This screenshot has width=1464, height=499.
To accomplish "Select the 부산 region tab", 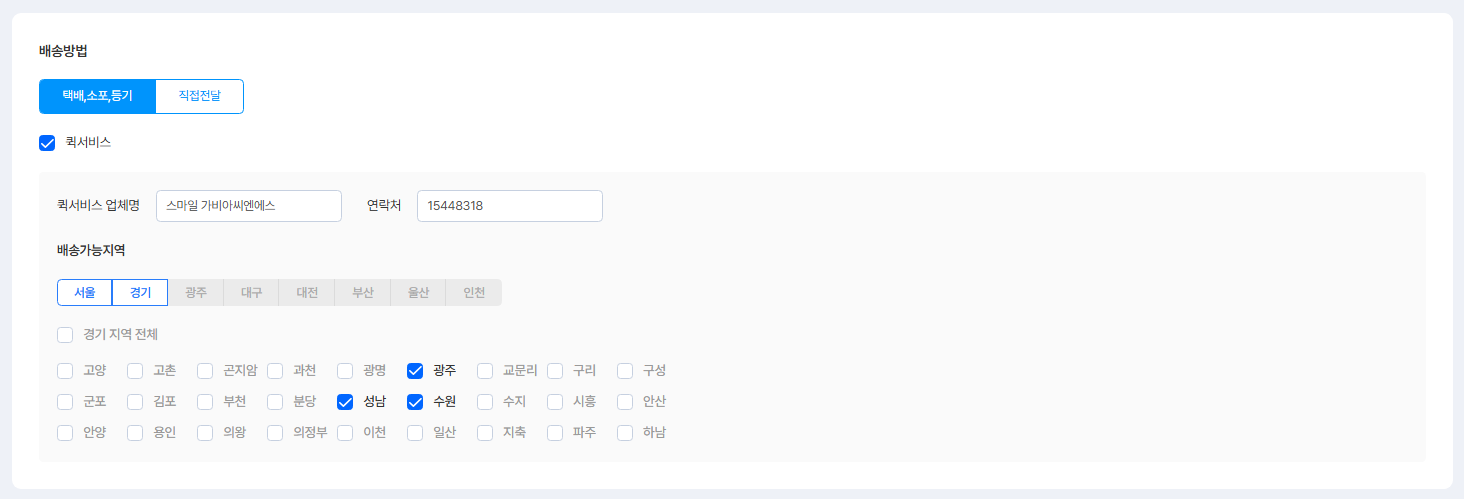I will tap(362, 293).
